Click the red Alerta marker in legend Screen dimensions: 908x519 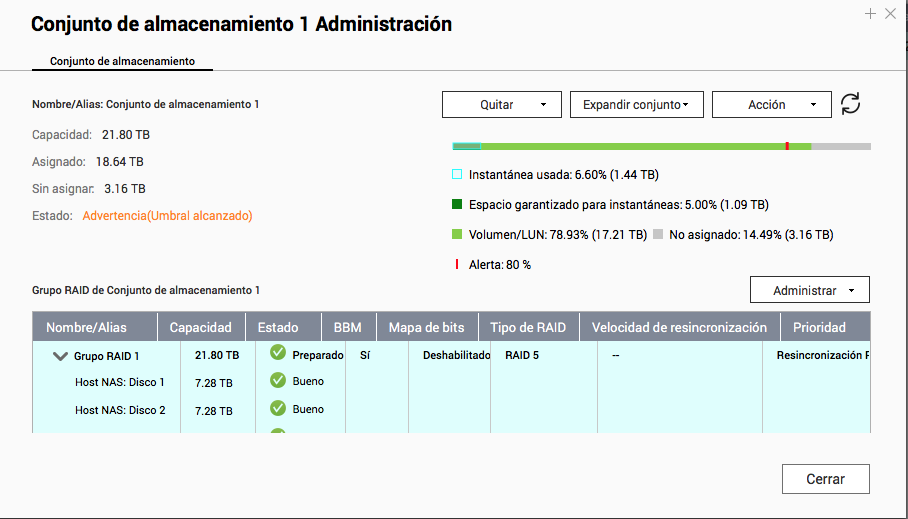[x=457, y=265]
